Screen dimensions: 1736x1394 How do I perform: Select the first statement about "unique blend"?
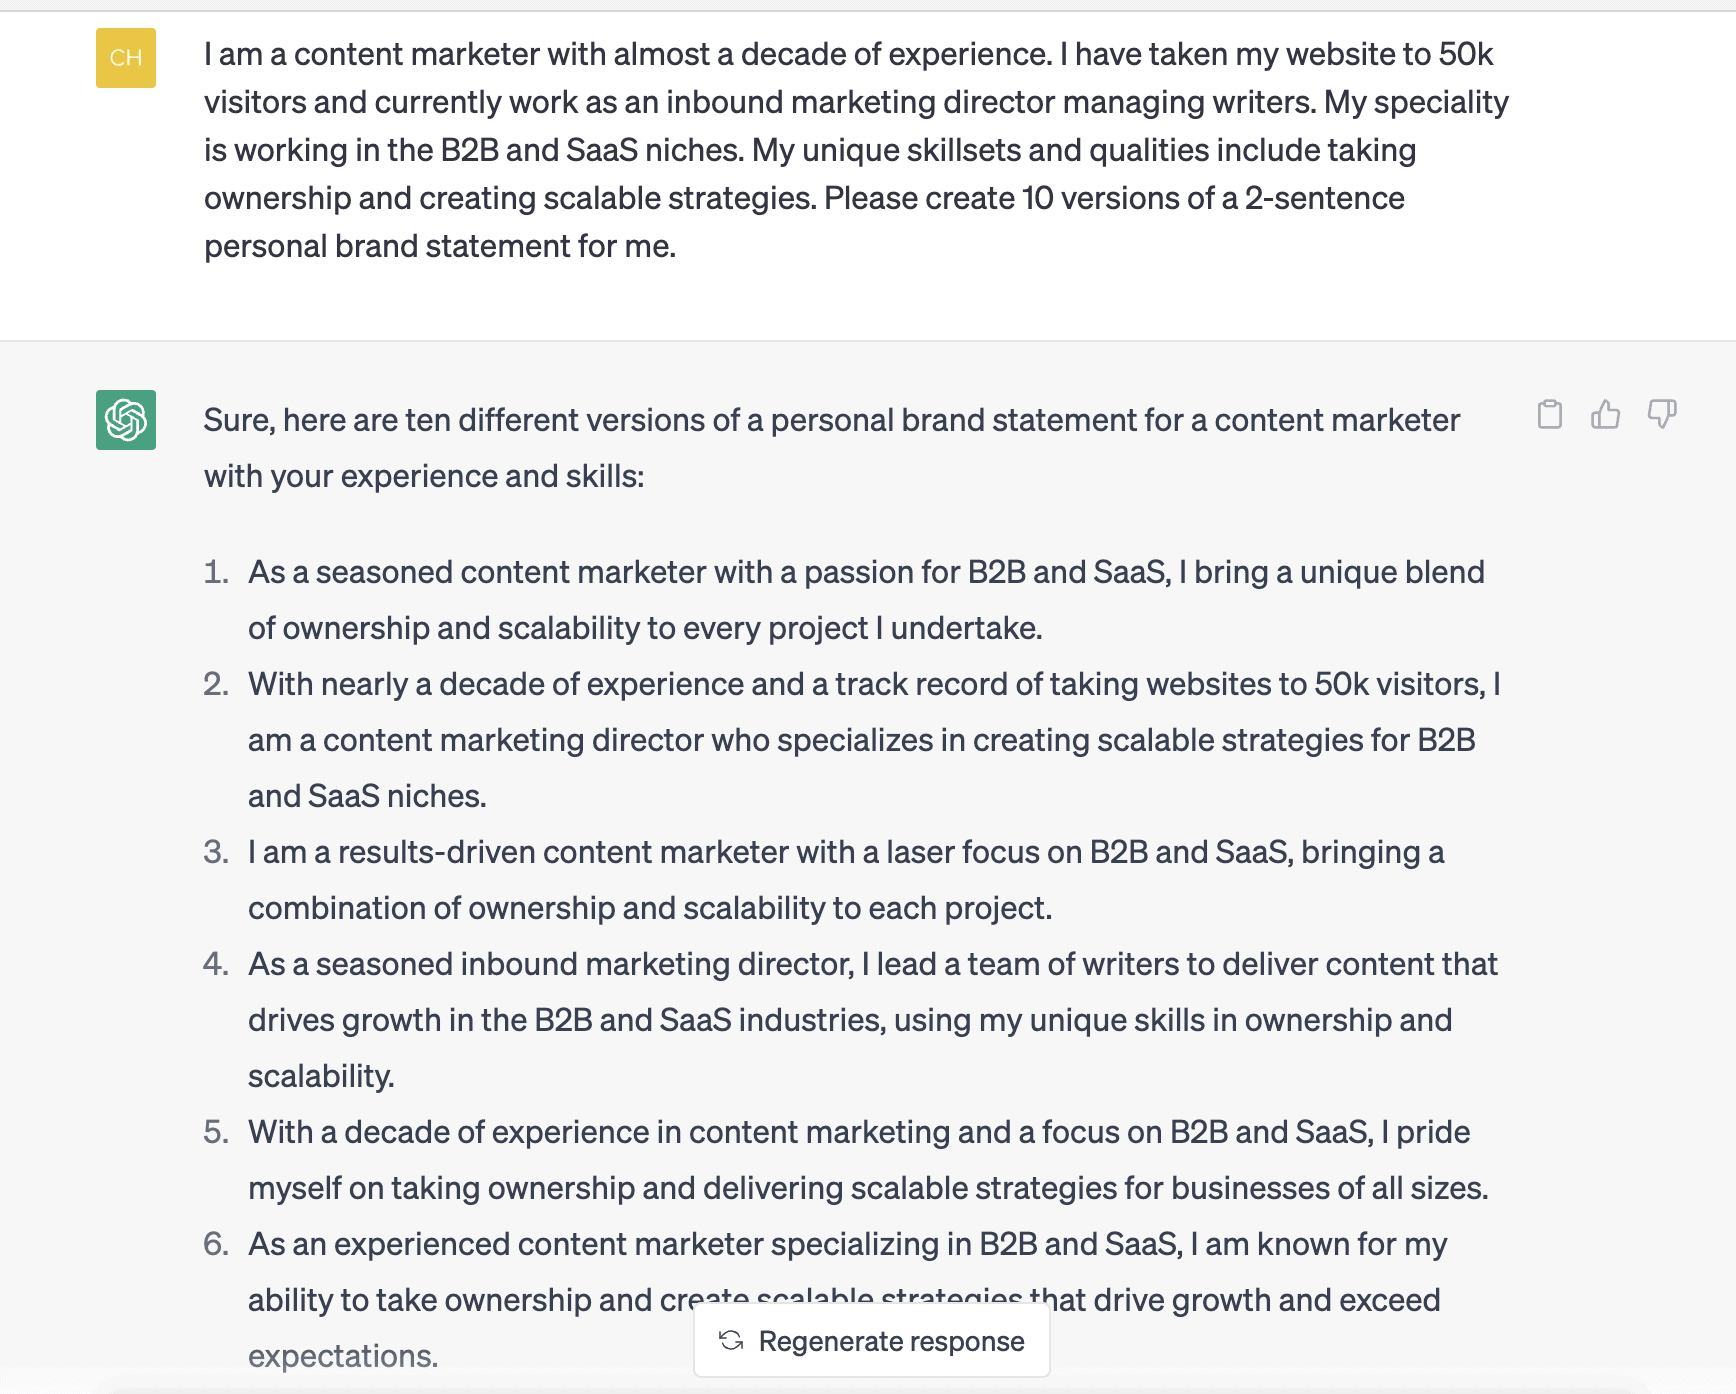point(866,600)
